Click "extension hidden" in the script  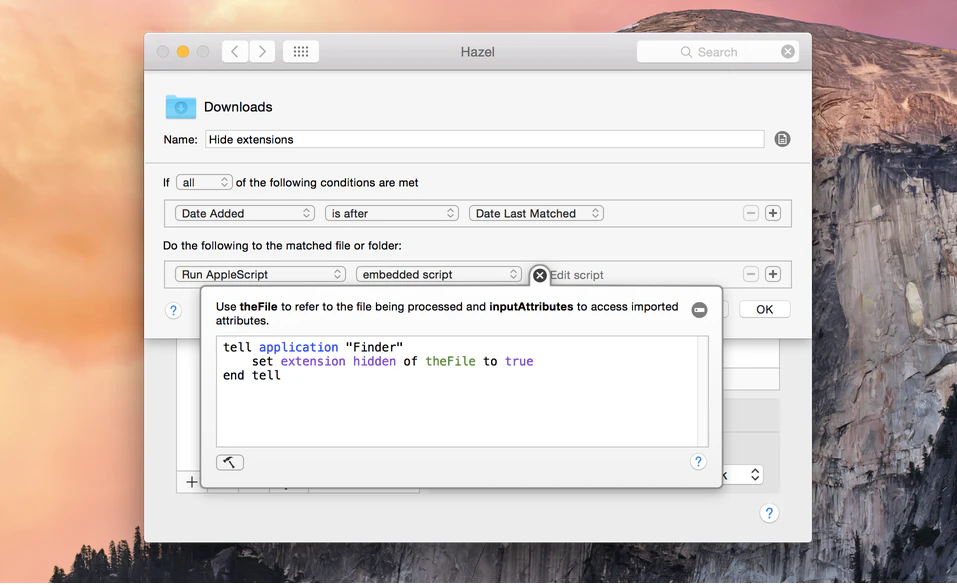338,361
